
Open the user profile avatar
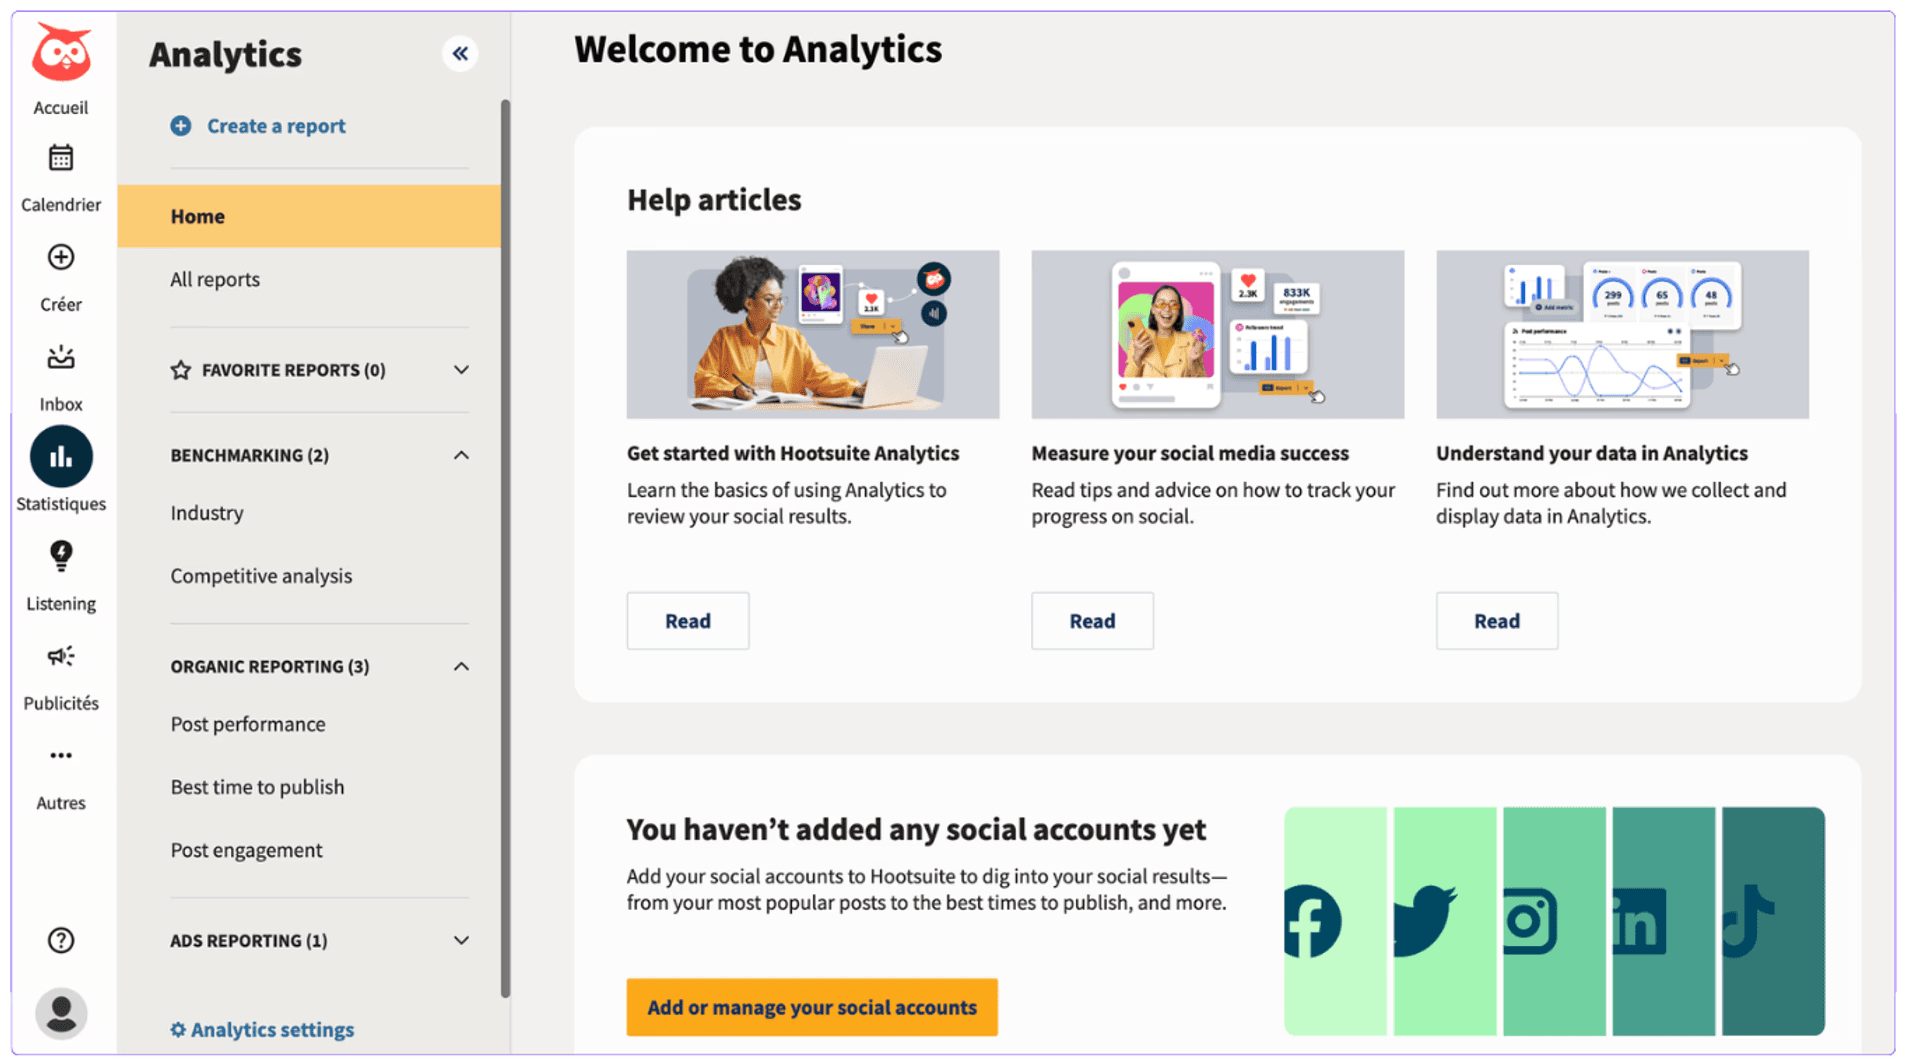61,1013
